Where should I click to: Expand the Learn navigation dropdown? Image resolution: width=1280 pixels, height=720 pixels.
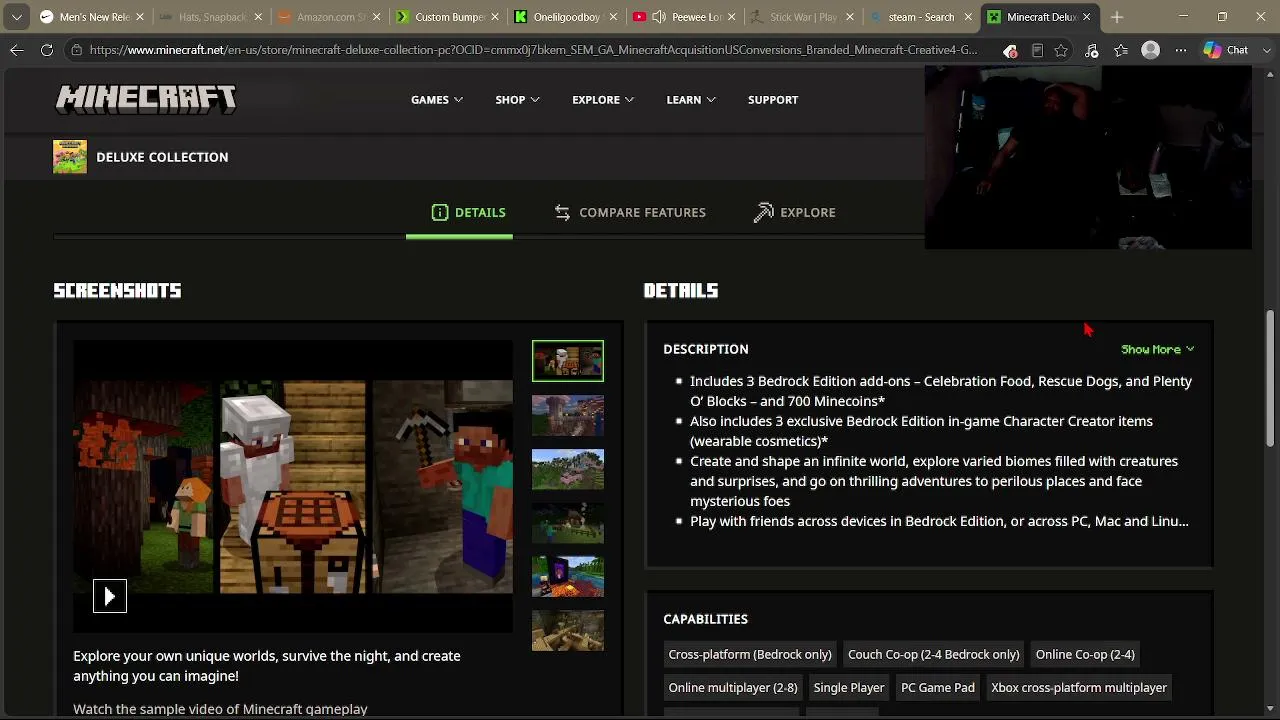click(x=691, y=100)
